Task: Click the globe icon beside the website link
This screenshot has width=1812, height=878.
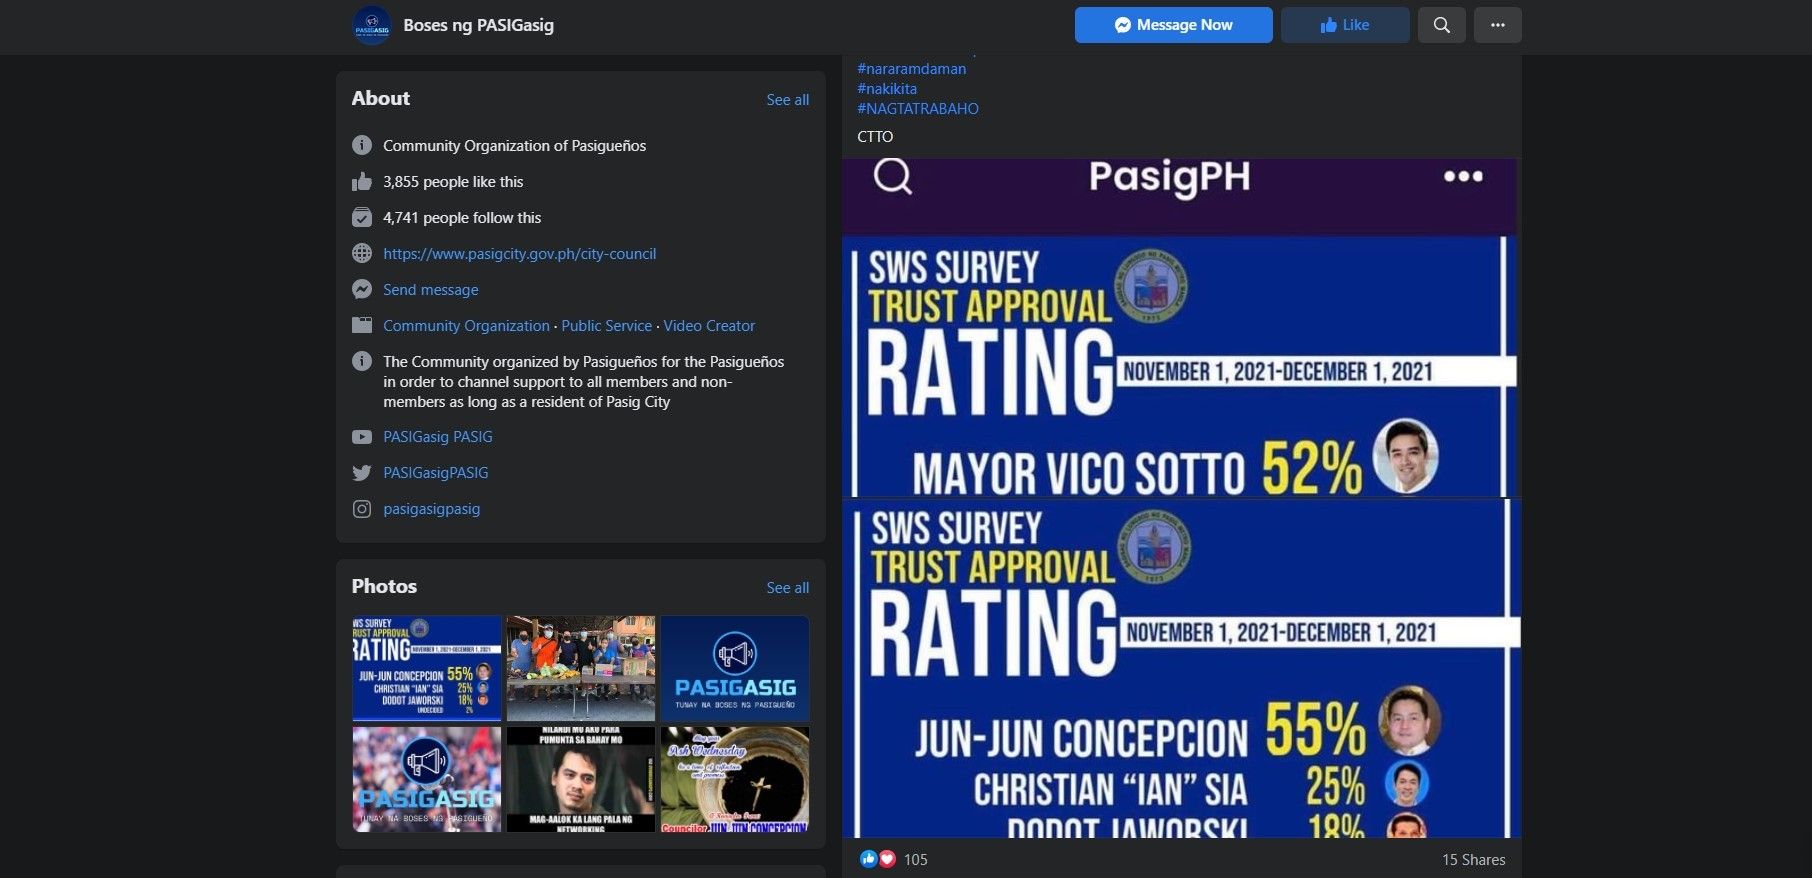Action: 362,253
